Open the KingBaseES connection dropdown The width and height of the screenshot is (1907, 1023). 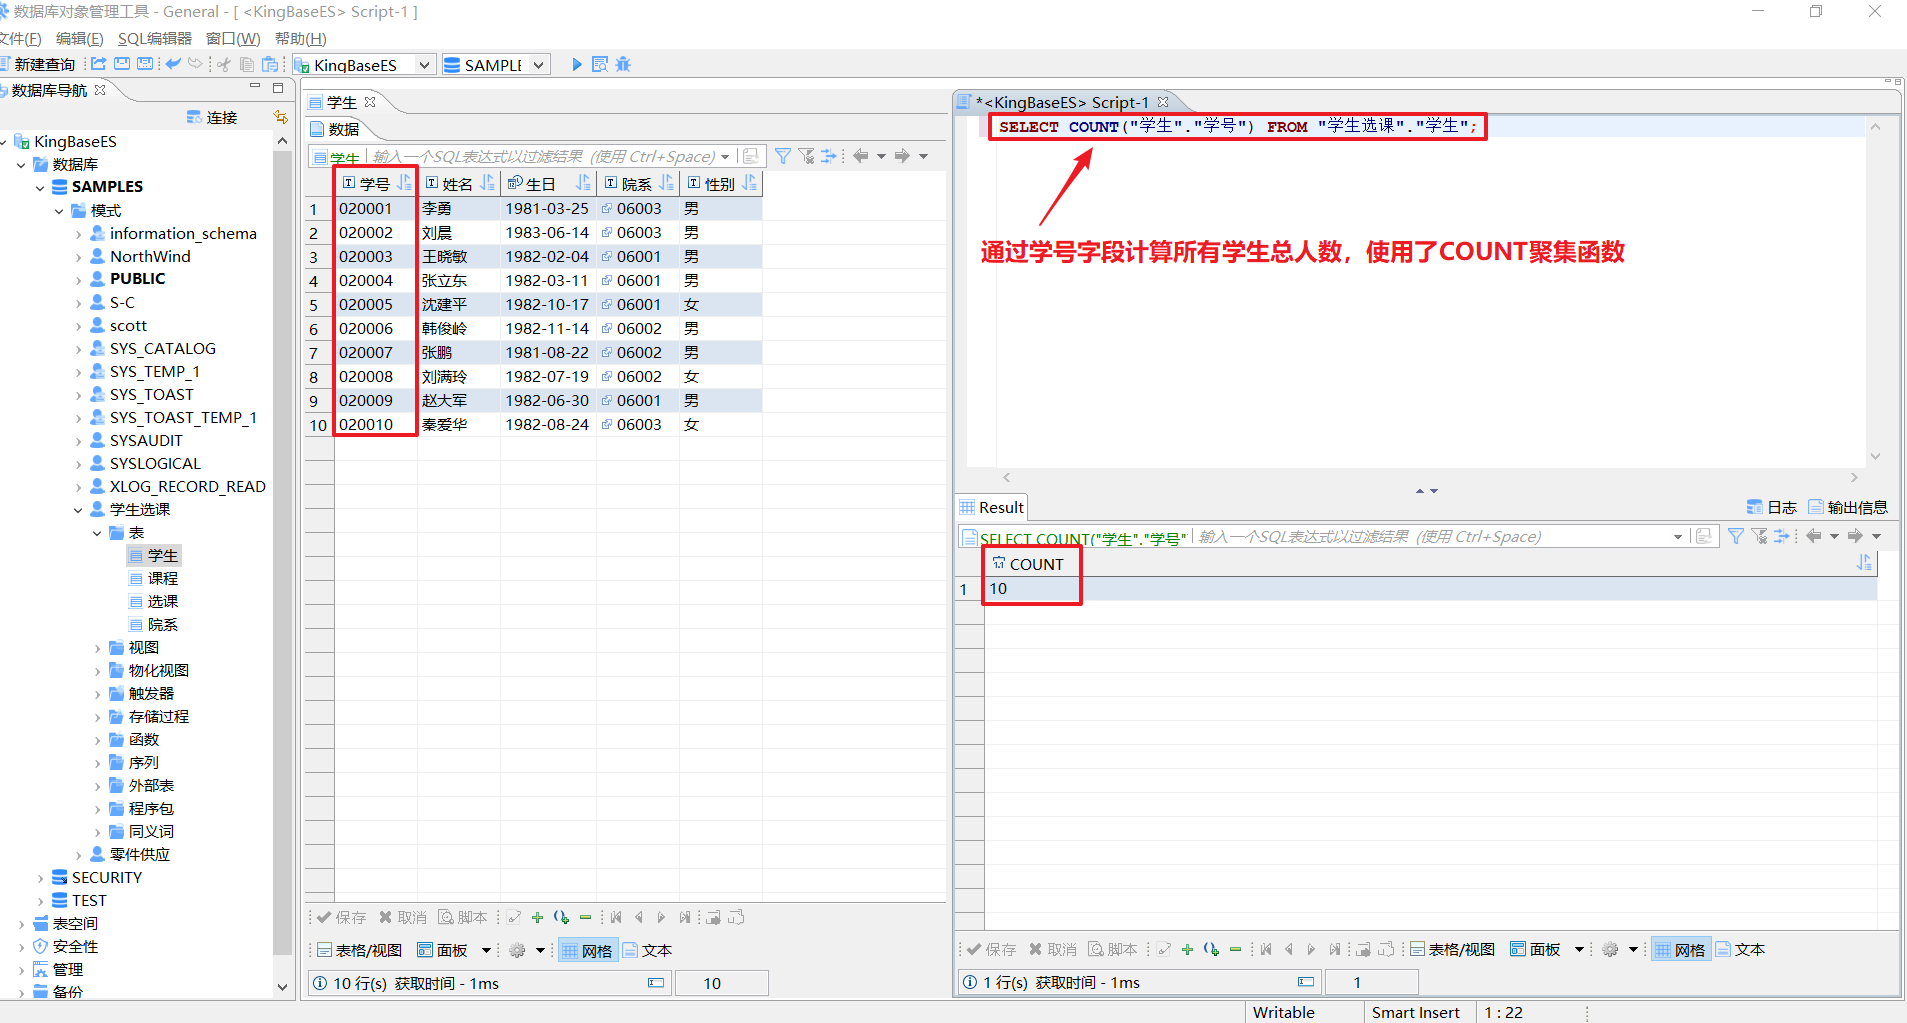424,65
